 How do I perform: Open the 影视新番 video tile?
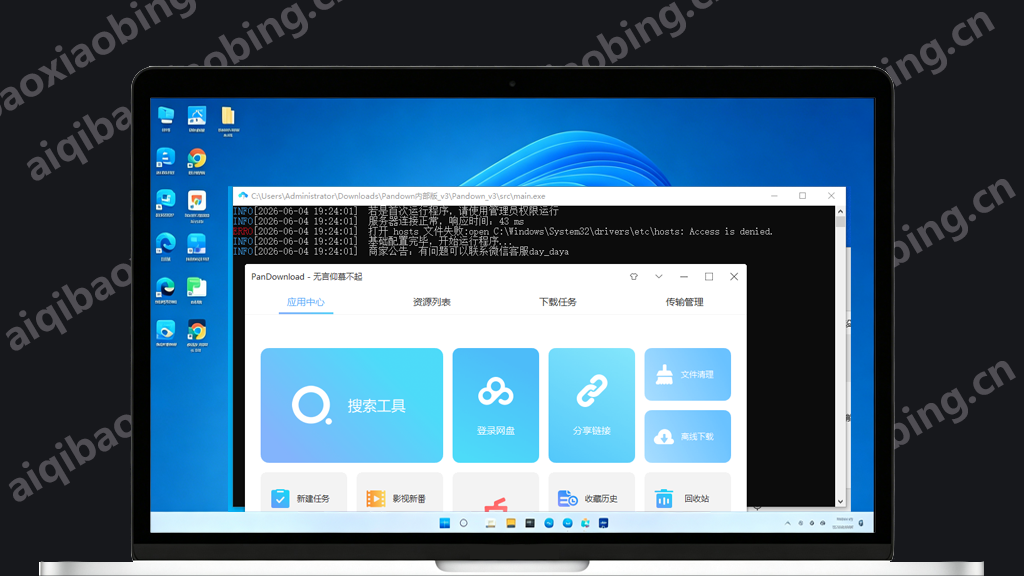point(400,494)
